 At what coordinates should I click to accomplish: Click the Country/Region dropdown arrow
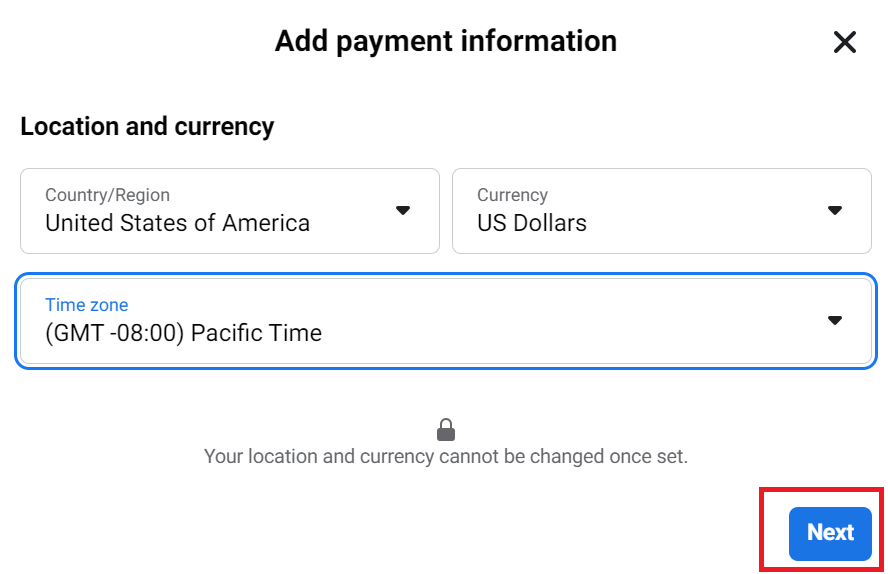403,211
